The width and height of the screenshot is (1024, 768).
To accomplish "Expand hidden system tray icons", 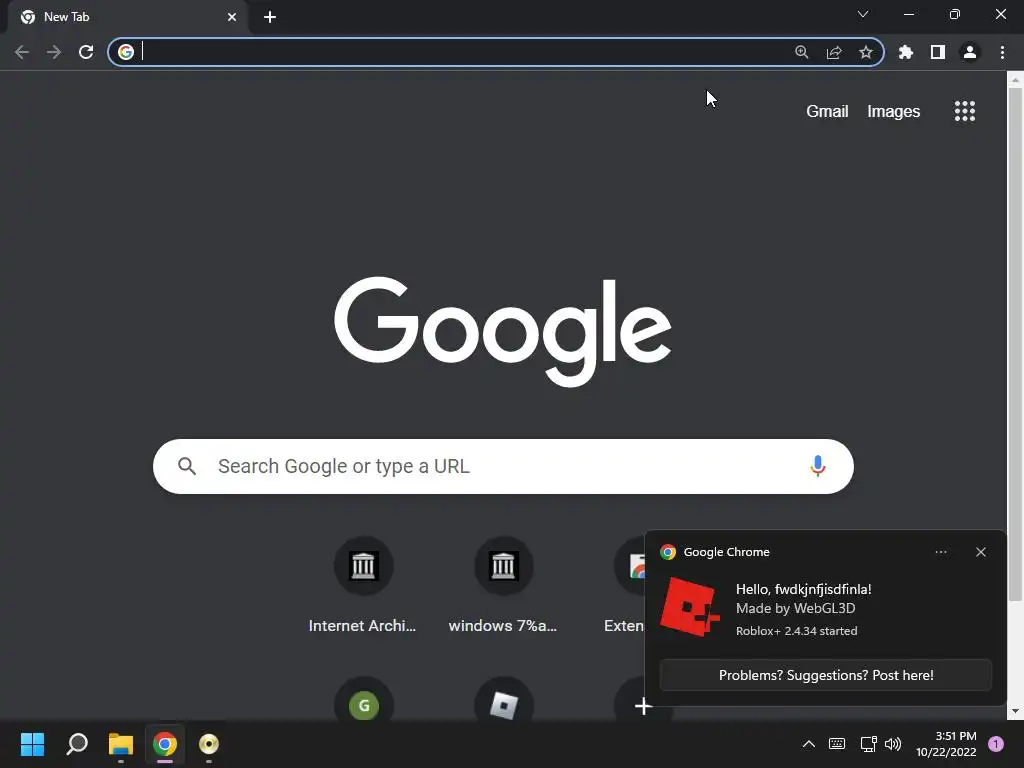I will click(x=808, y=744).
